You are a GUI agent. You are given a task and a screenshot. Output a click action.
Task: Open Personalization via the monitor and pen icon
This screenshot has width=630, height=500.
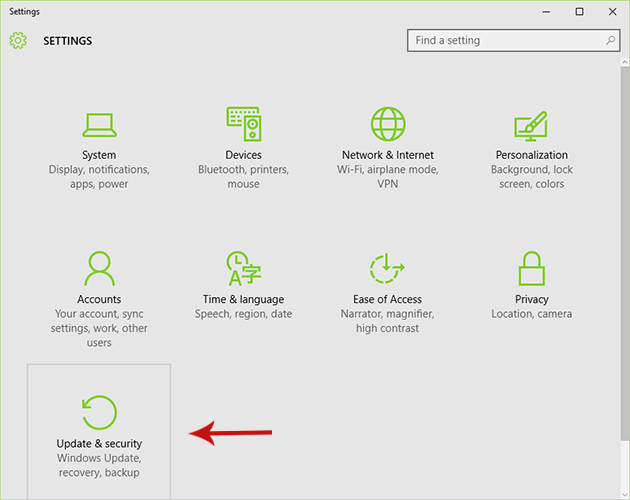[531, 125]
